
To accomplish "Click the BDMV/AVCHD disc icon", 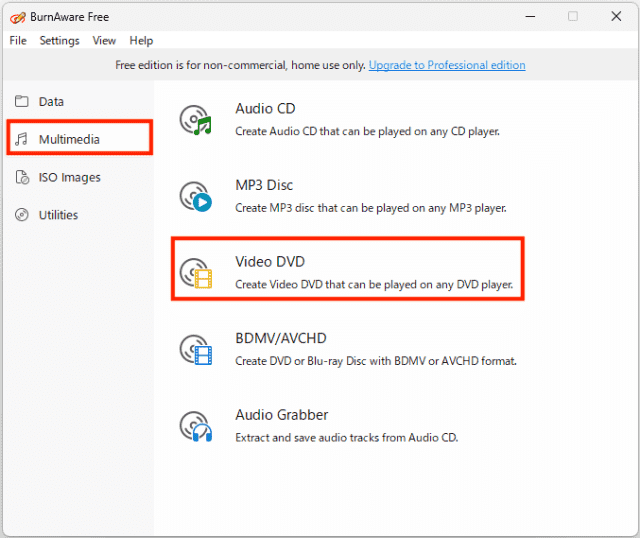I will point(196,349).
